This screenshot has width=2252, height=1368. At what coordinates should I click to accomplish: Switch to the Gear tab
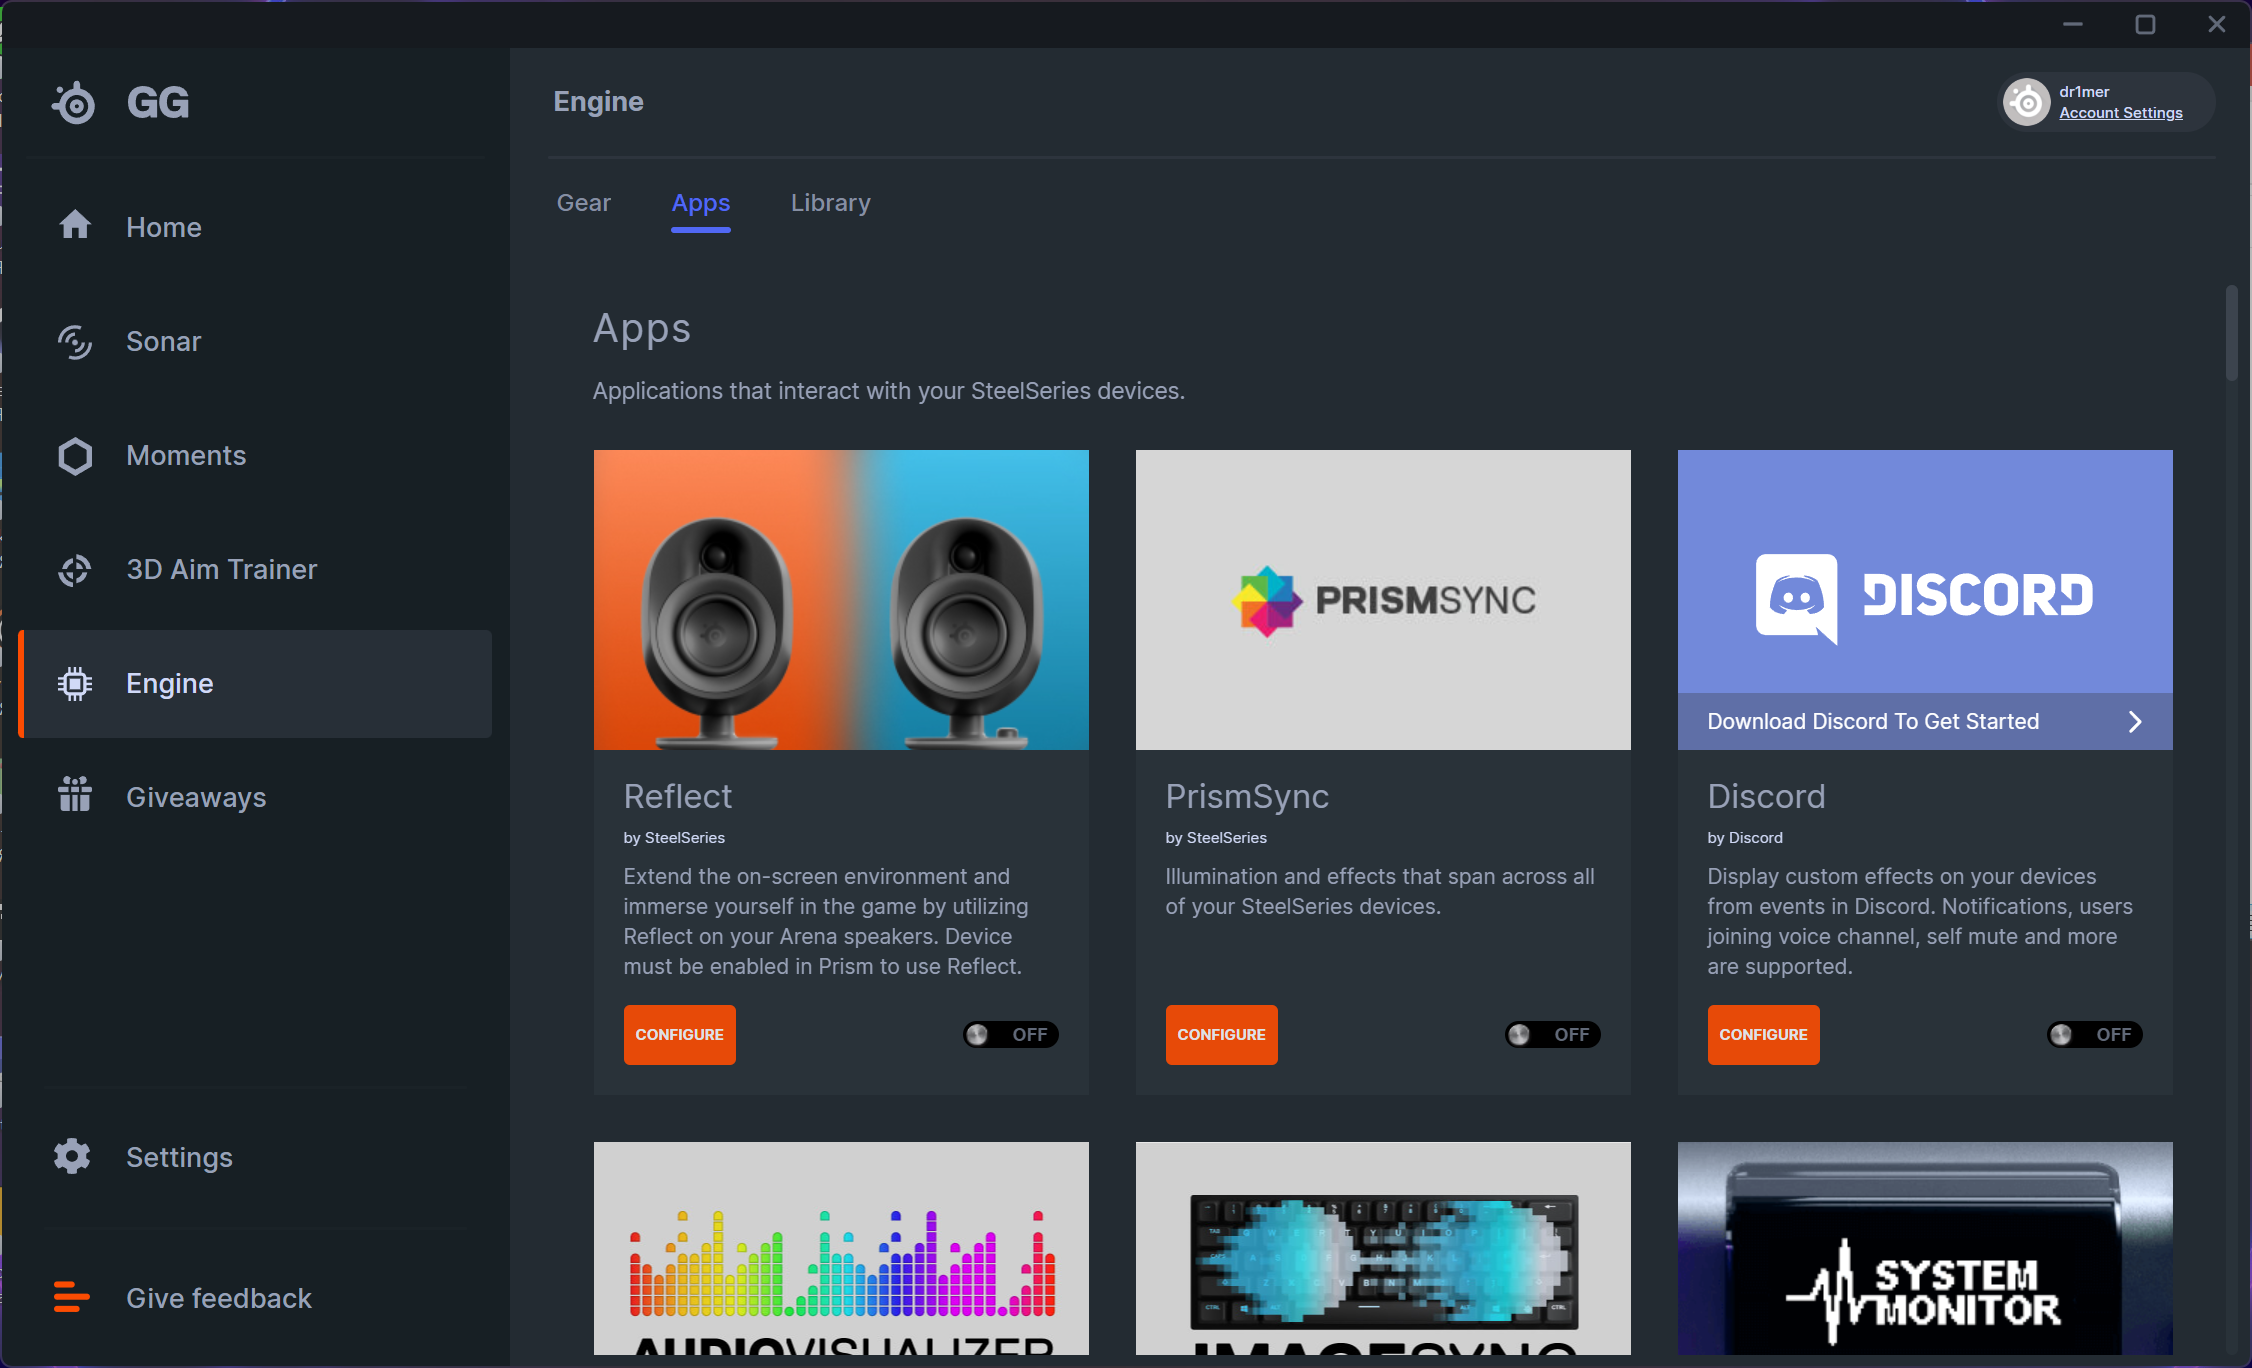pos(583,203)
